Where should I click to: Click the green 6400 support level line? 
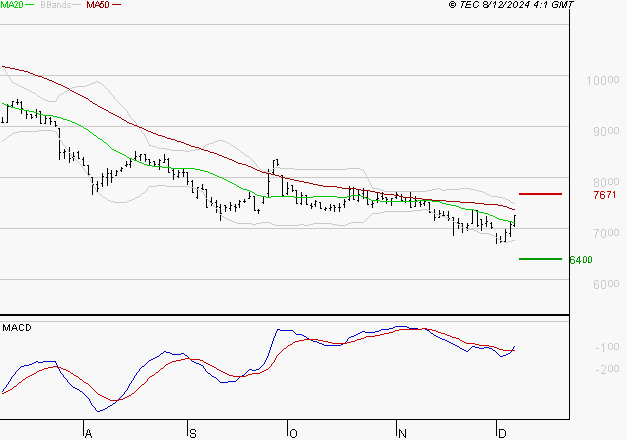pyautogui.click(x=540, y=259)
